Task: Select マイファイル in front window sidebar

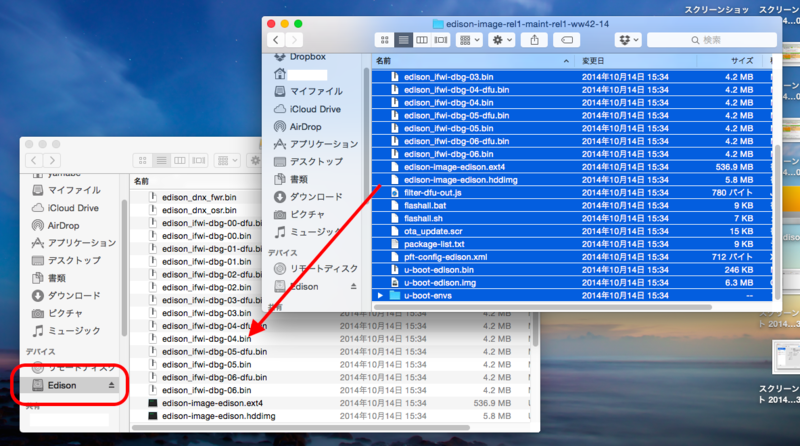Action: (316, 91)
